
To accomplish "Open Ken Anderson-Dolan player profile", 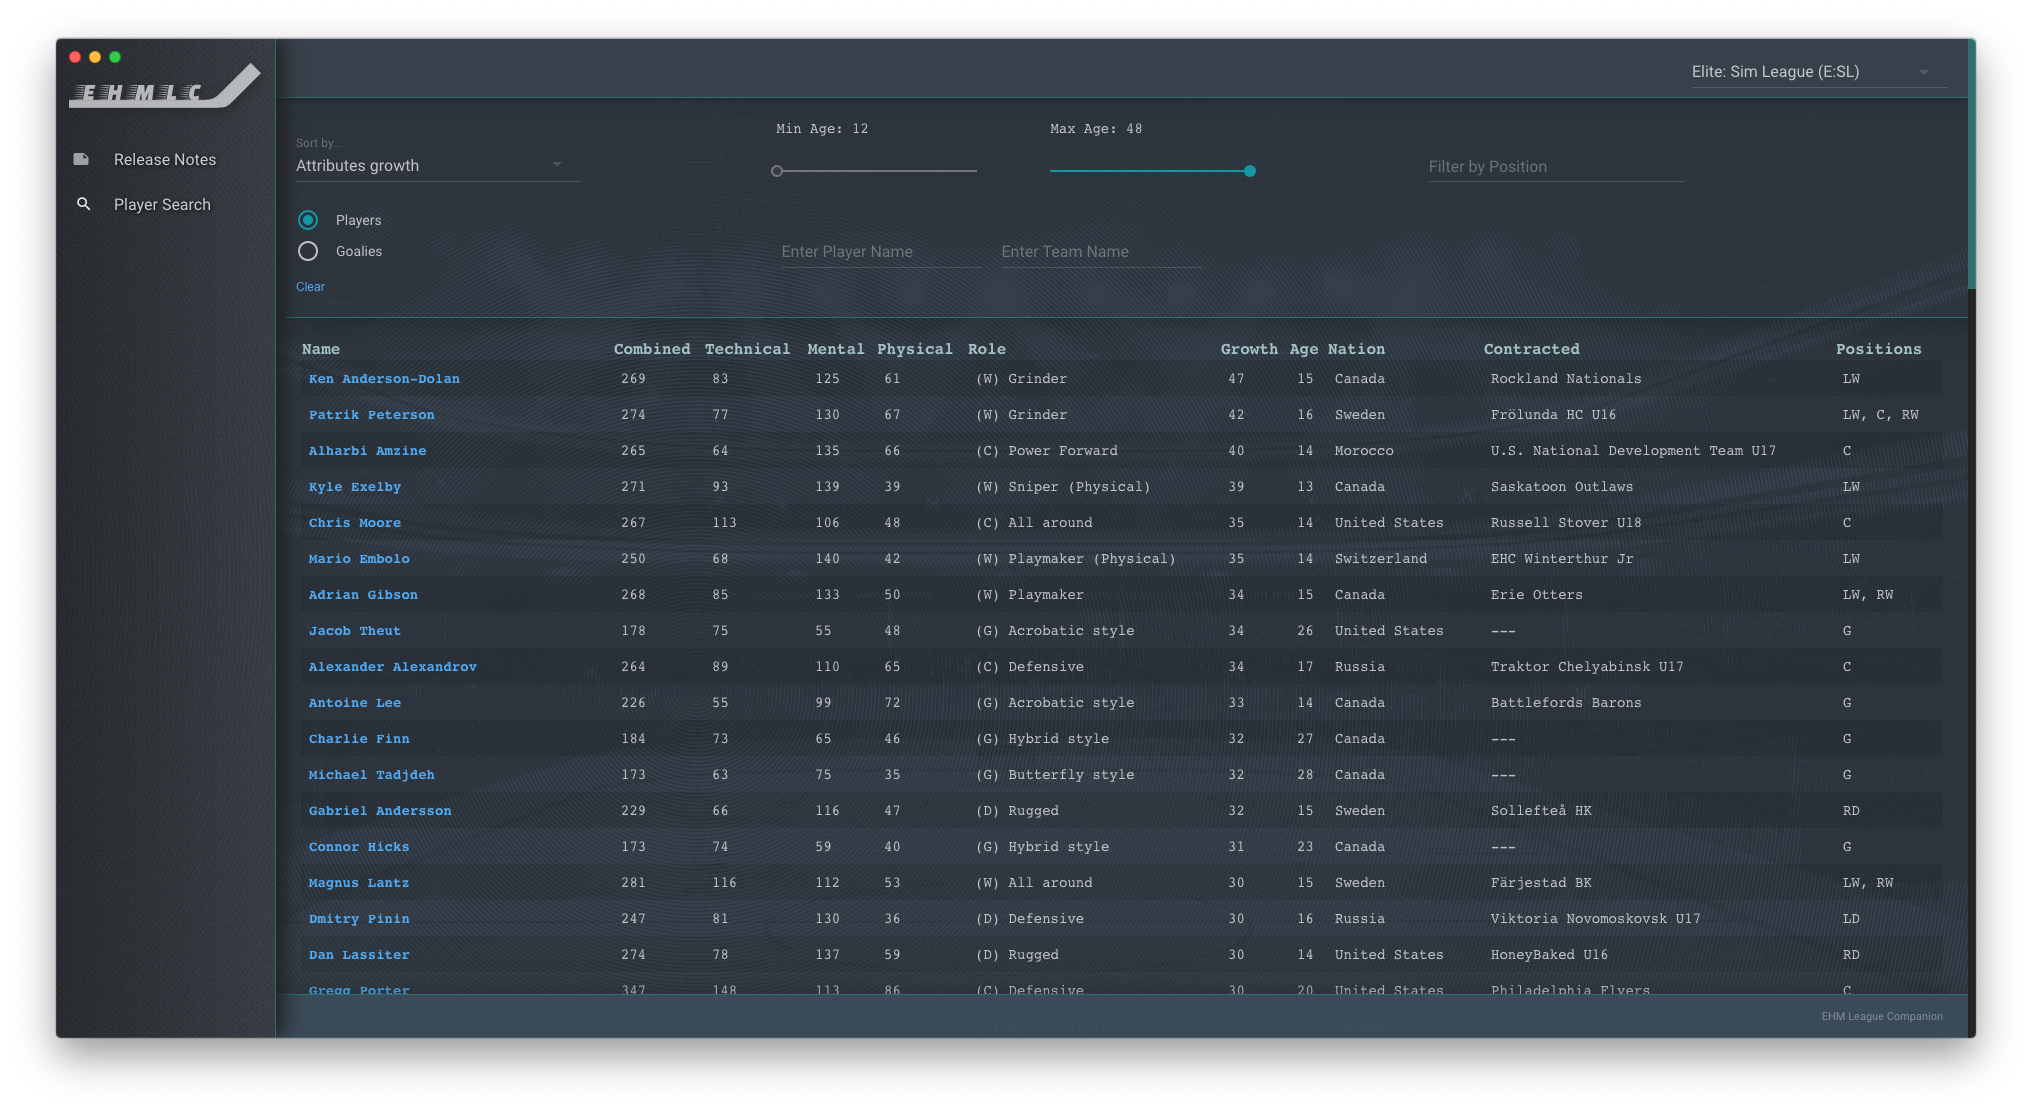I will pos(384,379).
